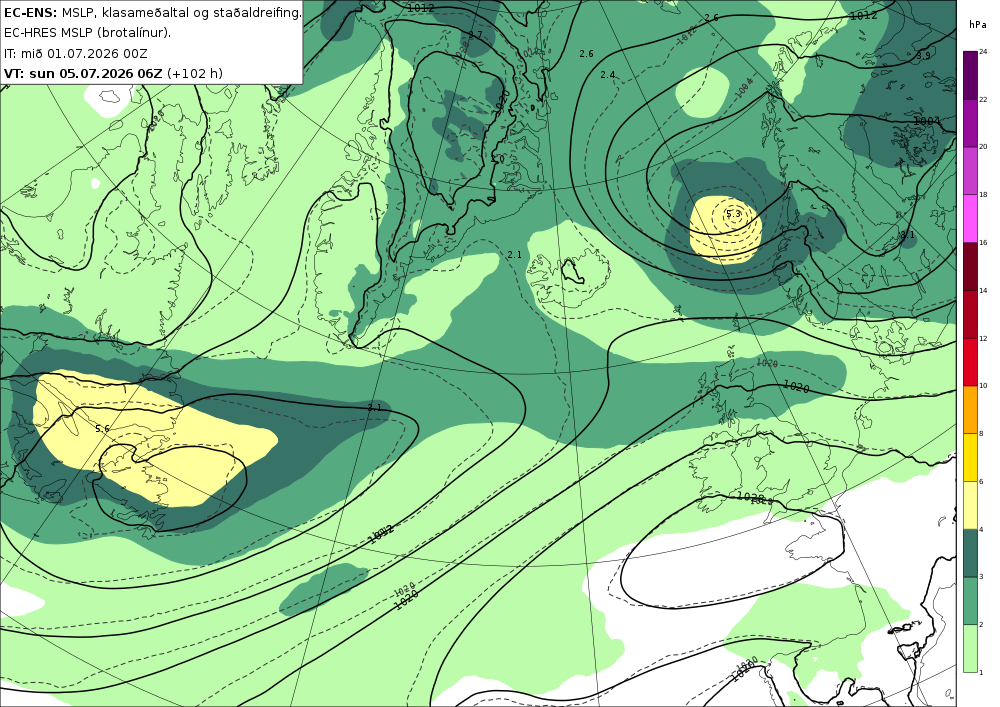
Task: Click the 22–24 hPa dark purple legend swatch
Action: (x=971, y=75)
